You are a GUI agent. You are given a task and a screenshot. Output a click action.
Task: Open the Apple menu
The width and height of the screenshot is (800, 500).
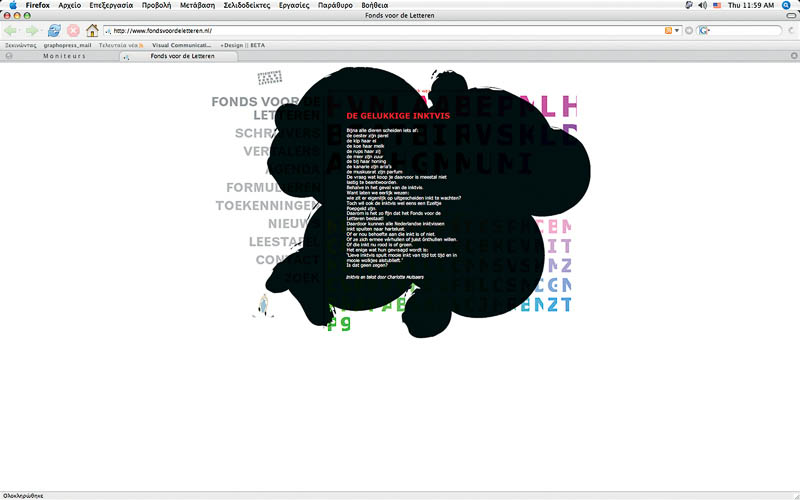click(13, 5)
